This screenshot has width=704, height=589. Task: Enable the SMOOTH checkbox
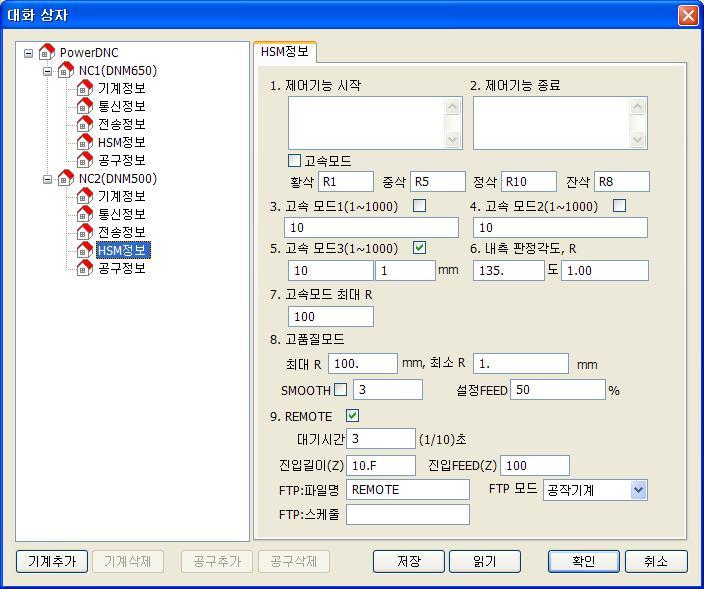(341, 389)
